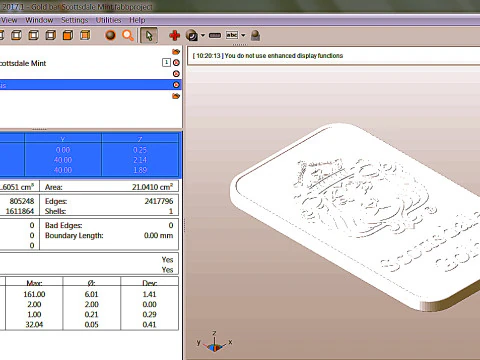Screen dimensions: 480x360
Task: Click red circle icon on highlighted blue row
Action: 176,85
